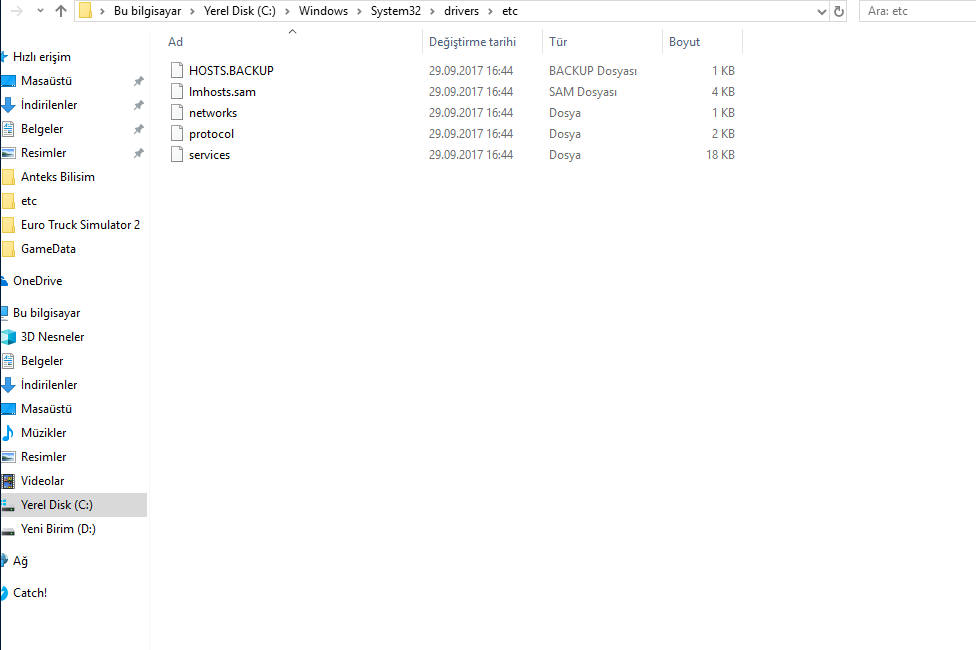Expand the chevron after Bu bilgisayar breadcrumb
Image resolution: width=976 pixels, height=650 pixels.
point(192,11)
